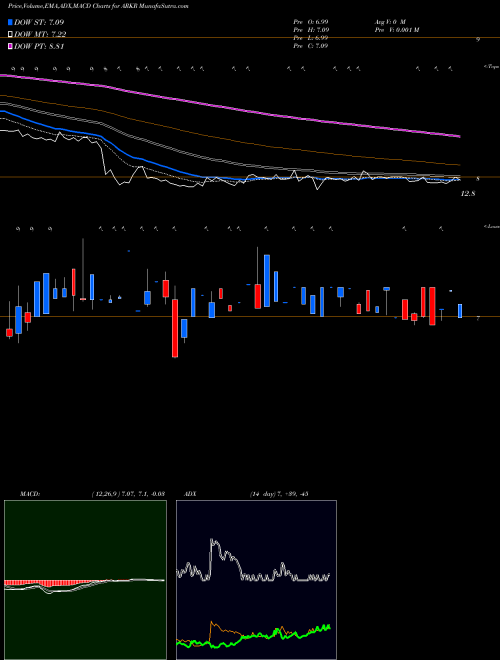Click the chart title mentioning MunafaSutra.com
The width and height of the screenshot is (500, 660).
[x=98, y=6]
